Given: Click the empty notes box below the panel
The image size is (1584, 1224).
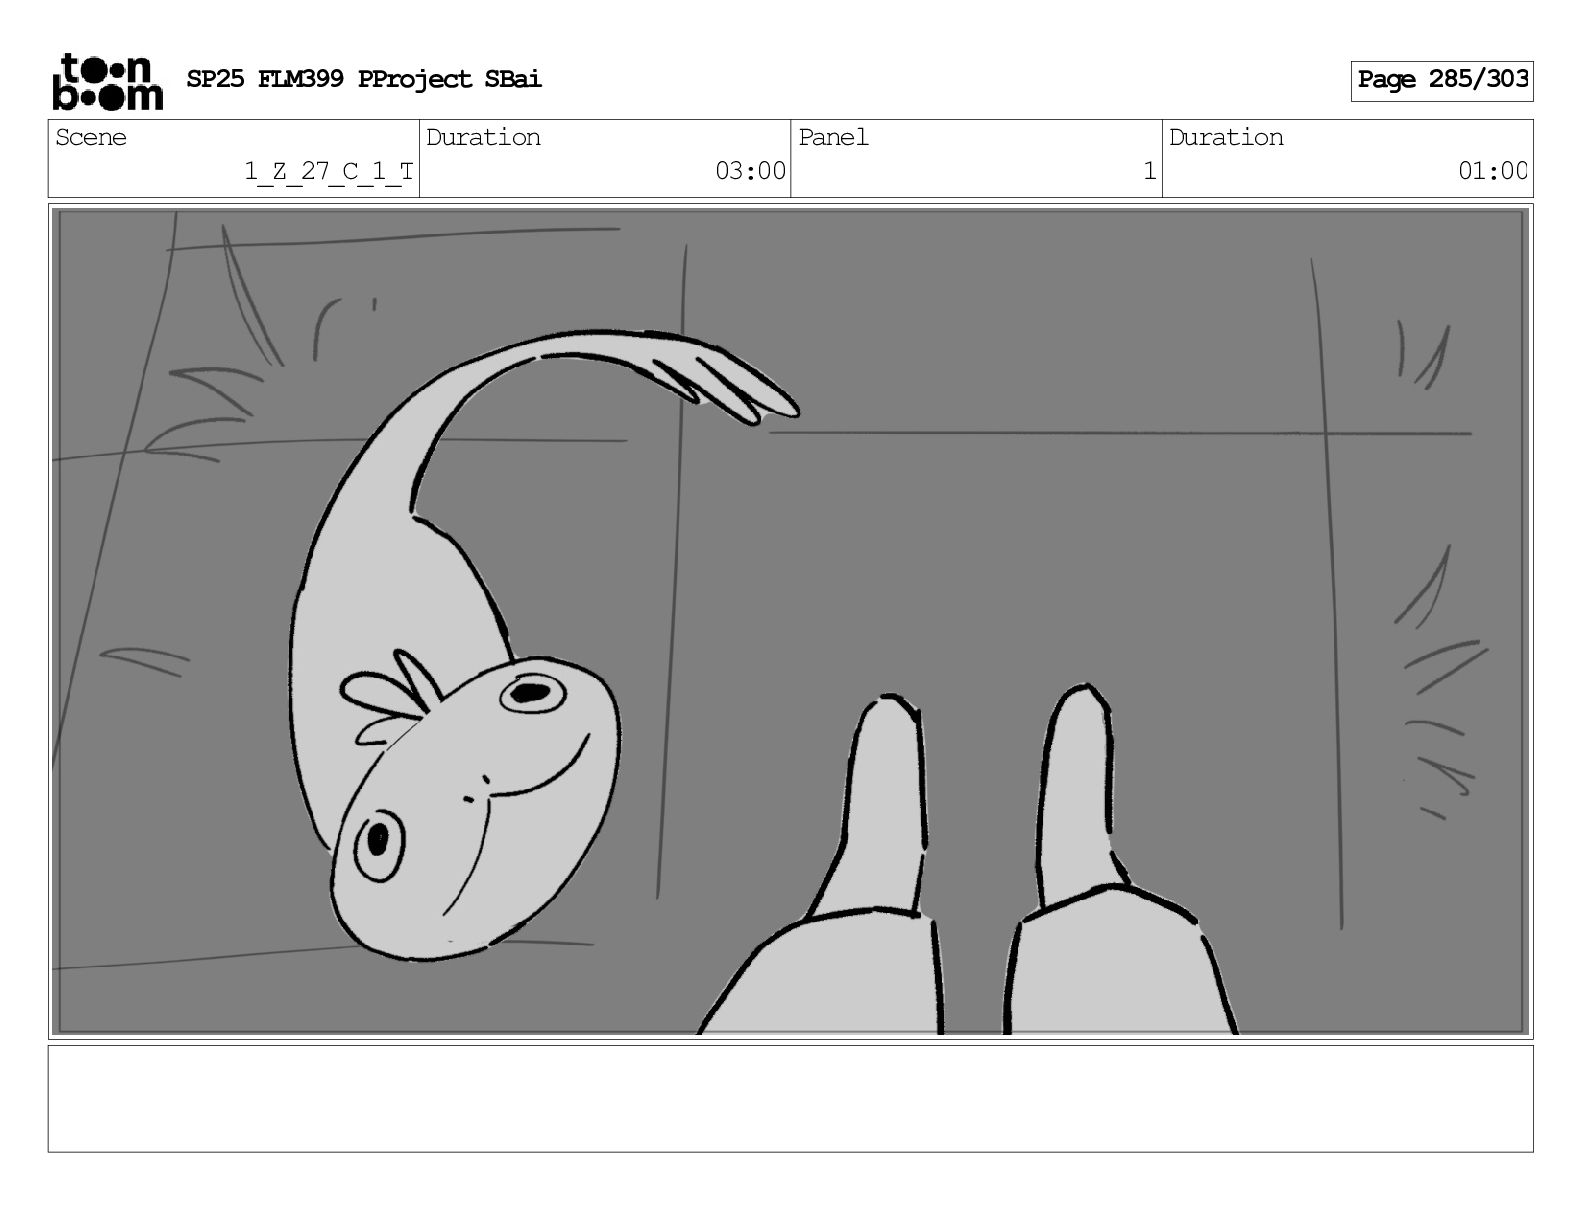Looking at the screenshot, I should pos(790,1099).
